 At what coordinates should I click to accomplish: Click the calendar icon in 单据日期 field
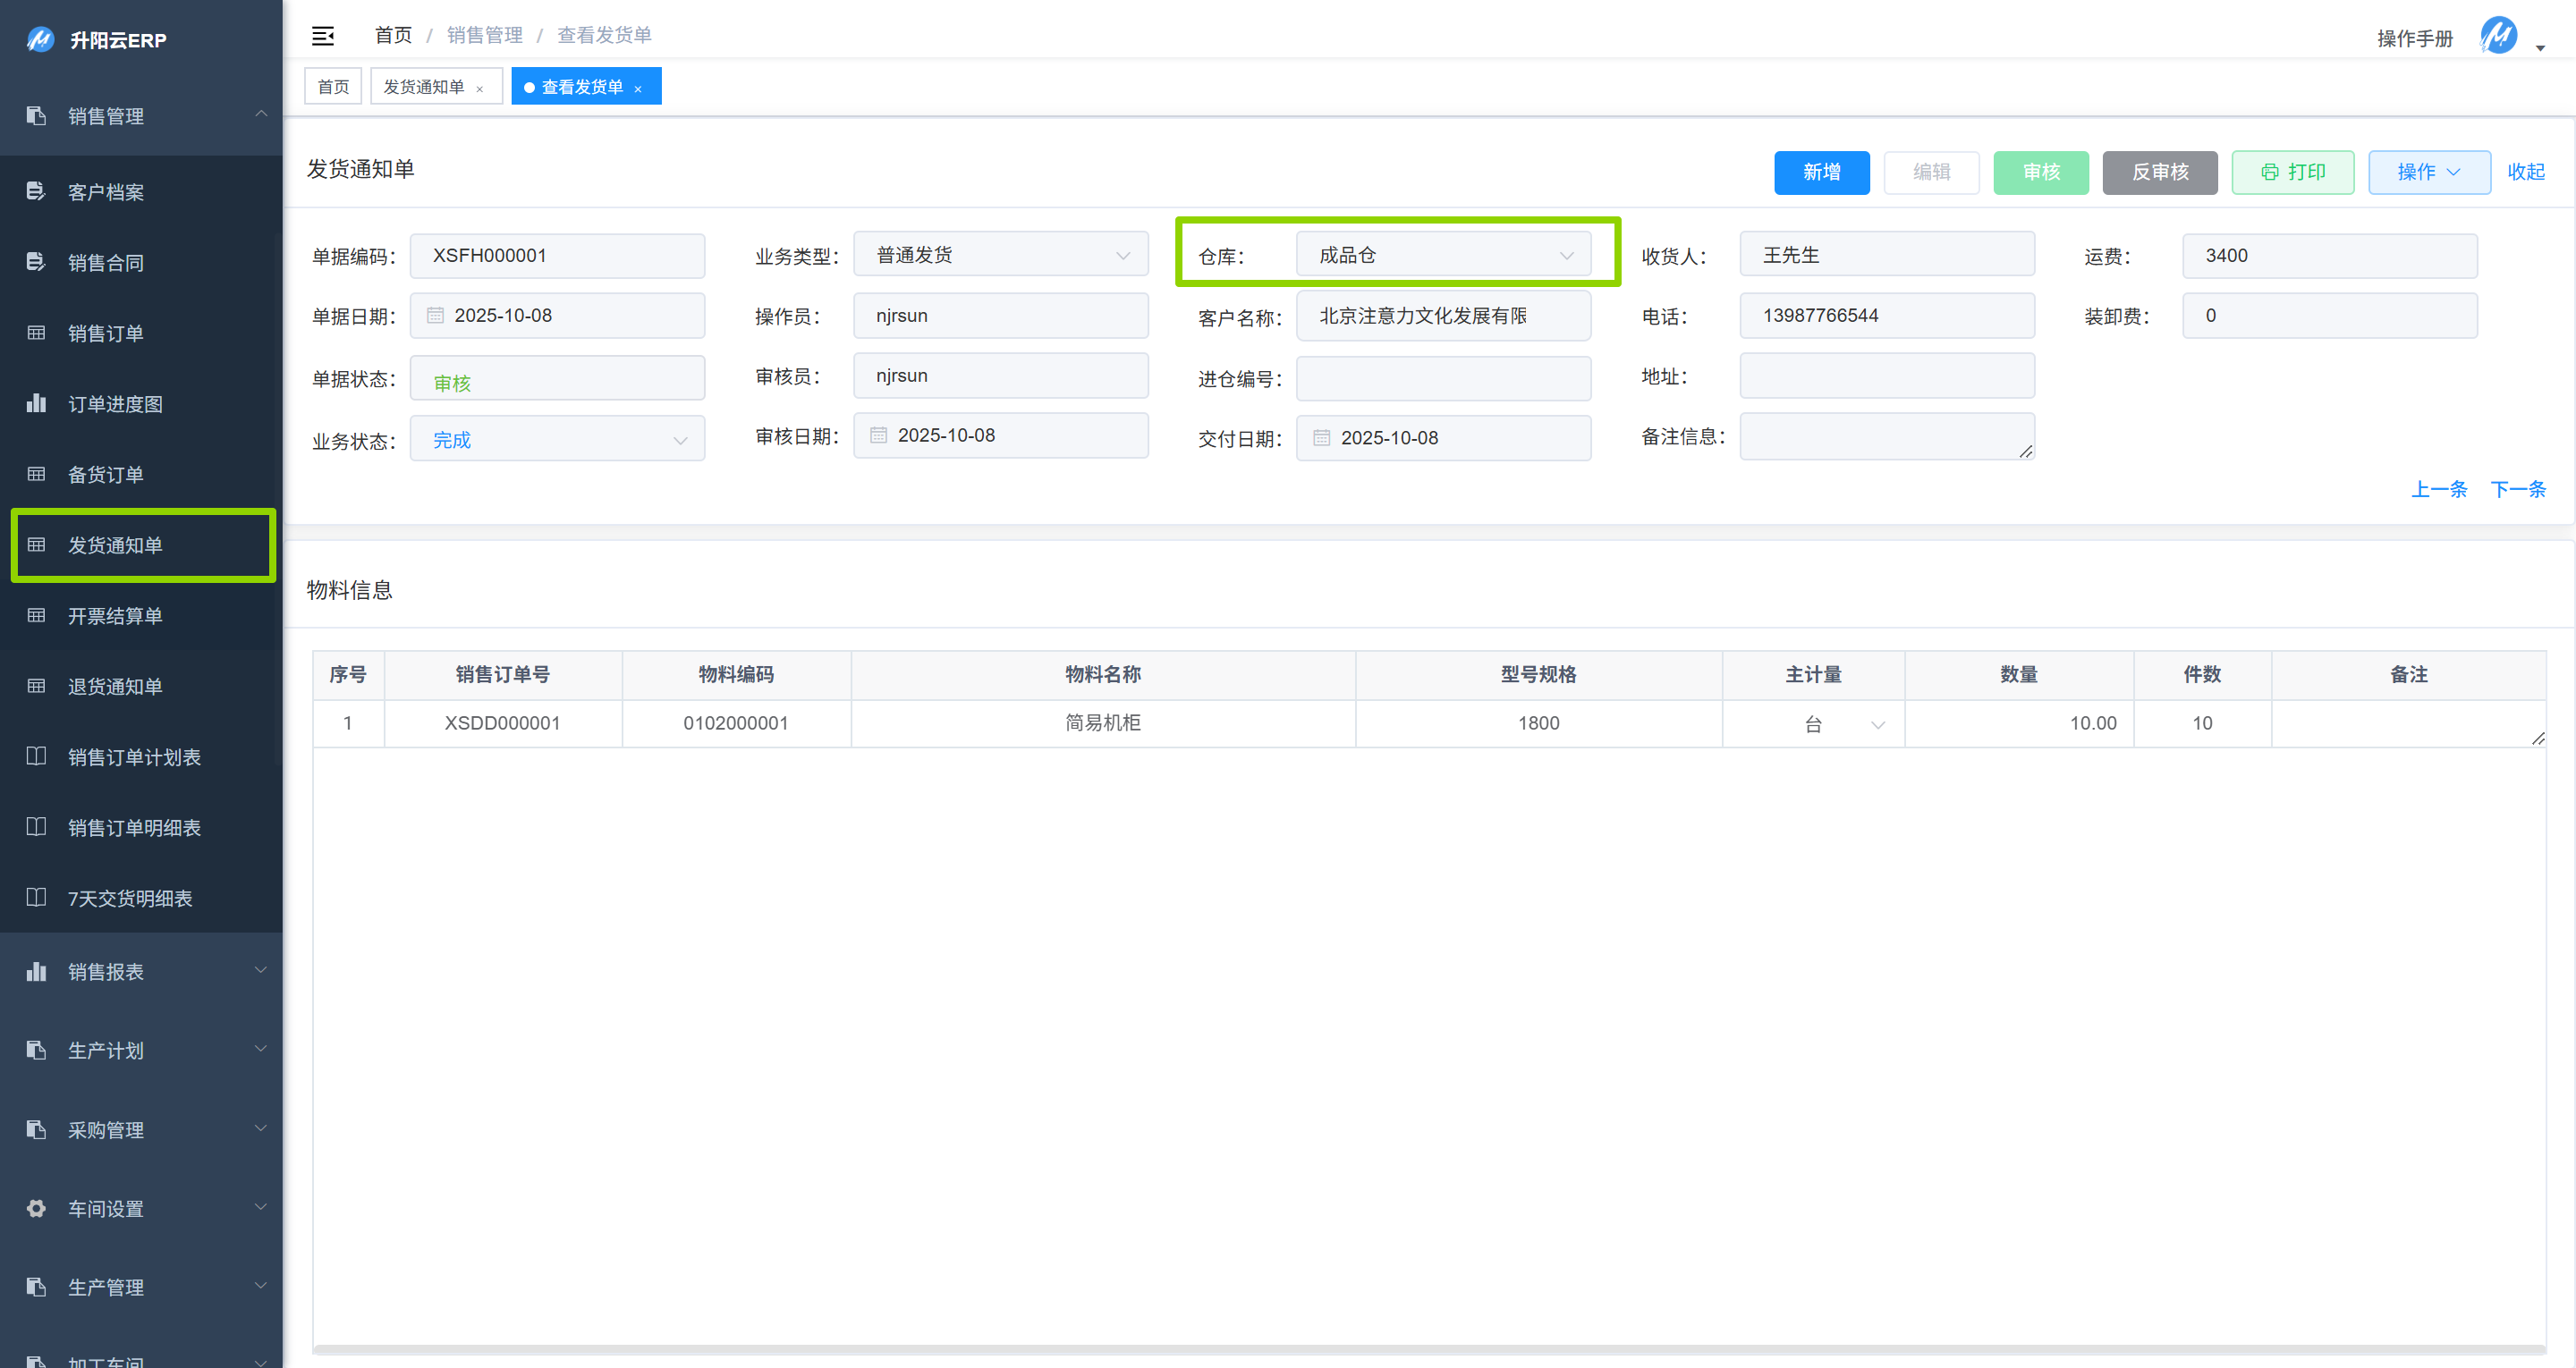[435, 315]
